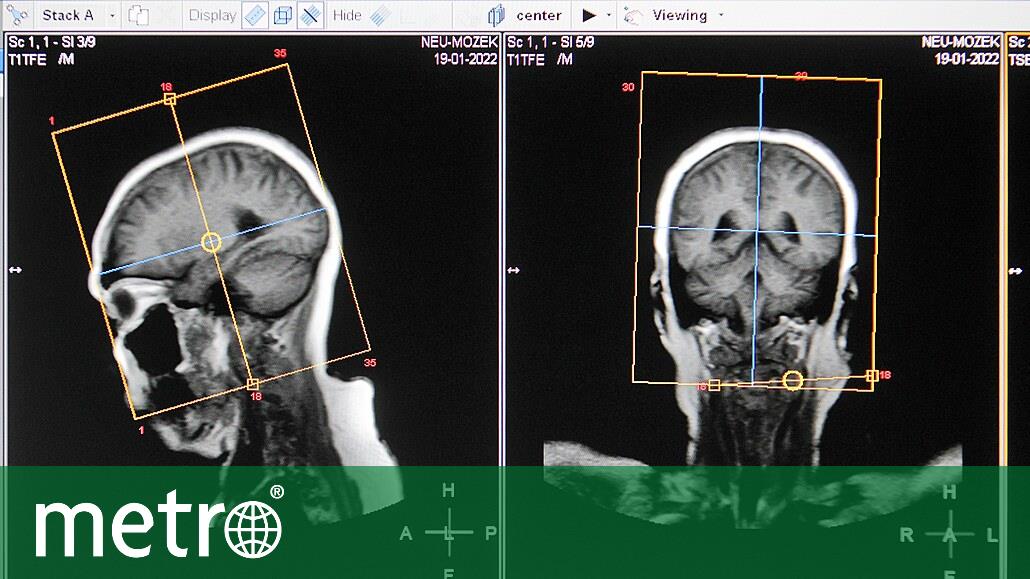Click yellow circle handle on coronal view

click(x=793, y=380)
